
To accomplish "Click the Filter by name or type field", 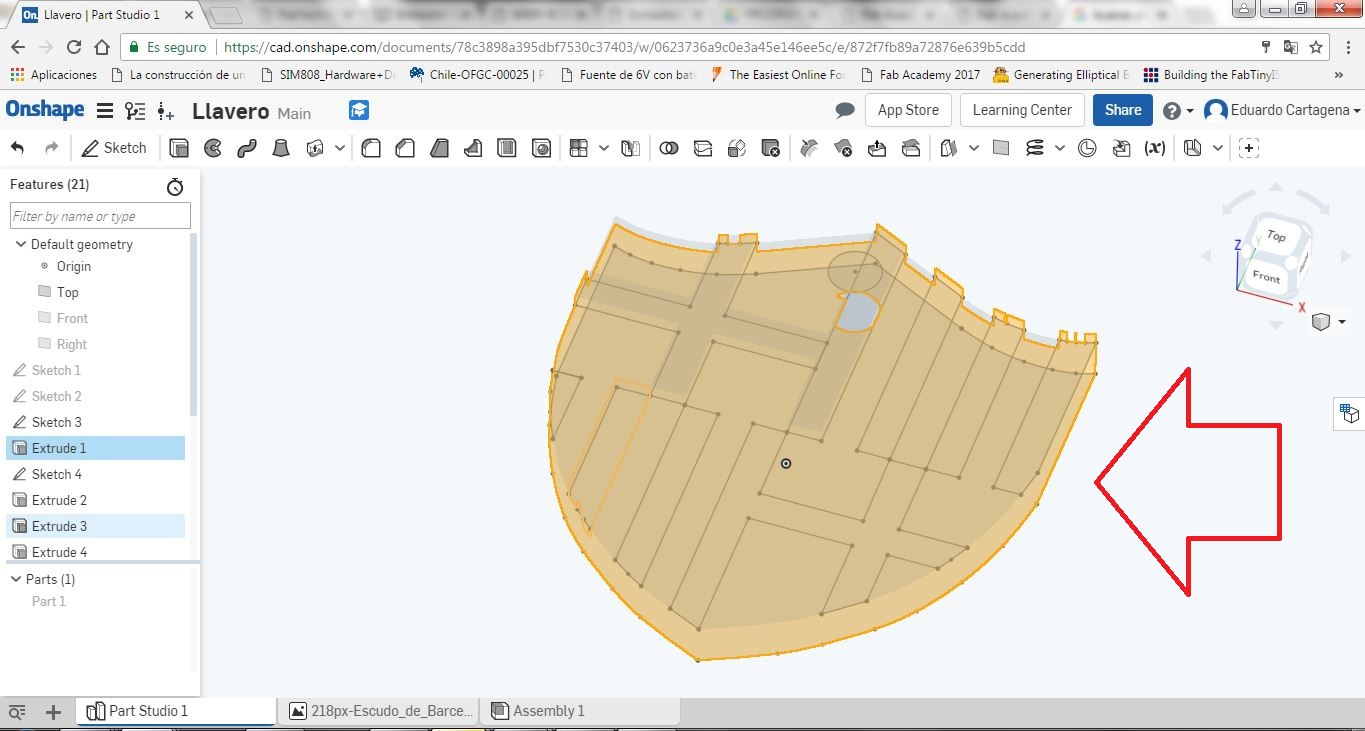I will pyautogui.click(x=100, y=216).
